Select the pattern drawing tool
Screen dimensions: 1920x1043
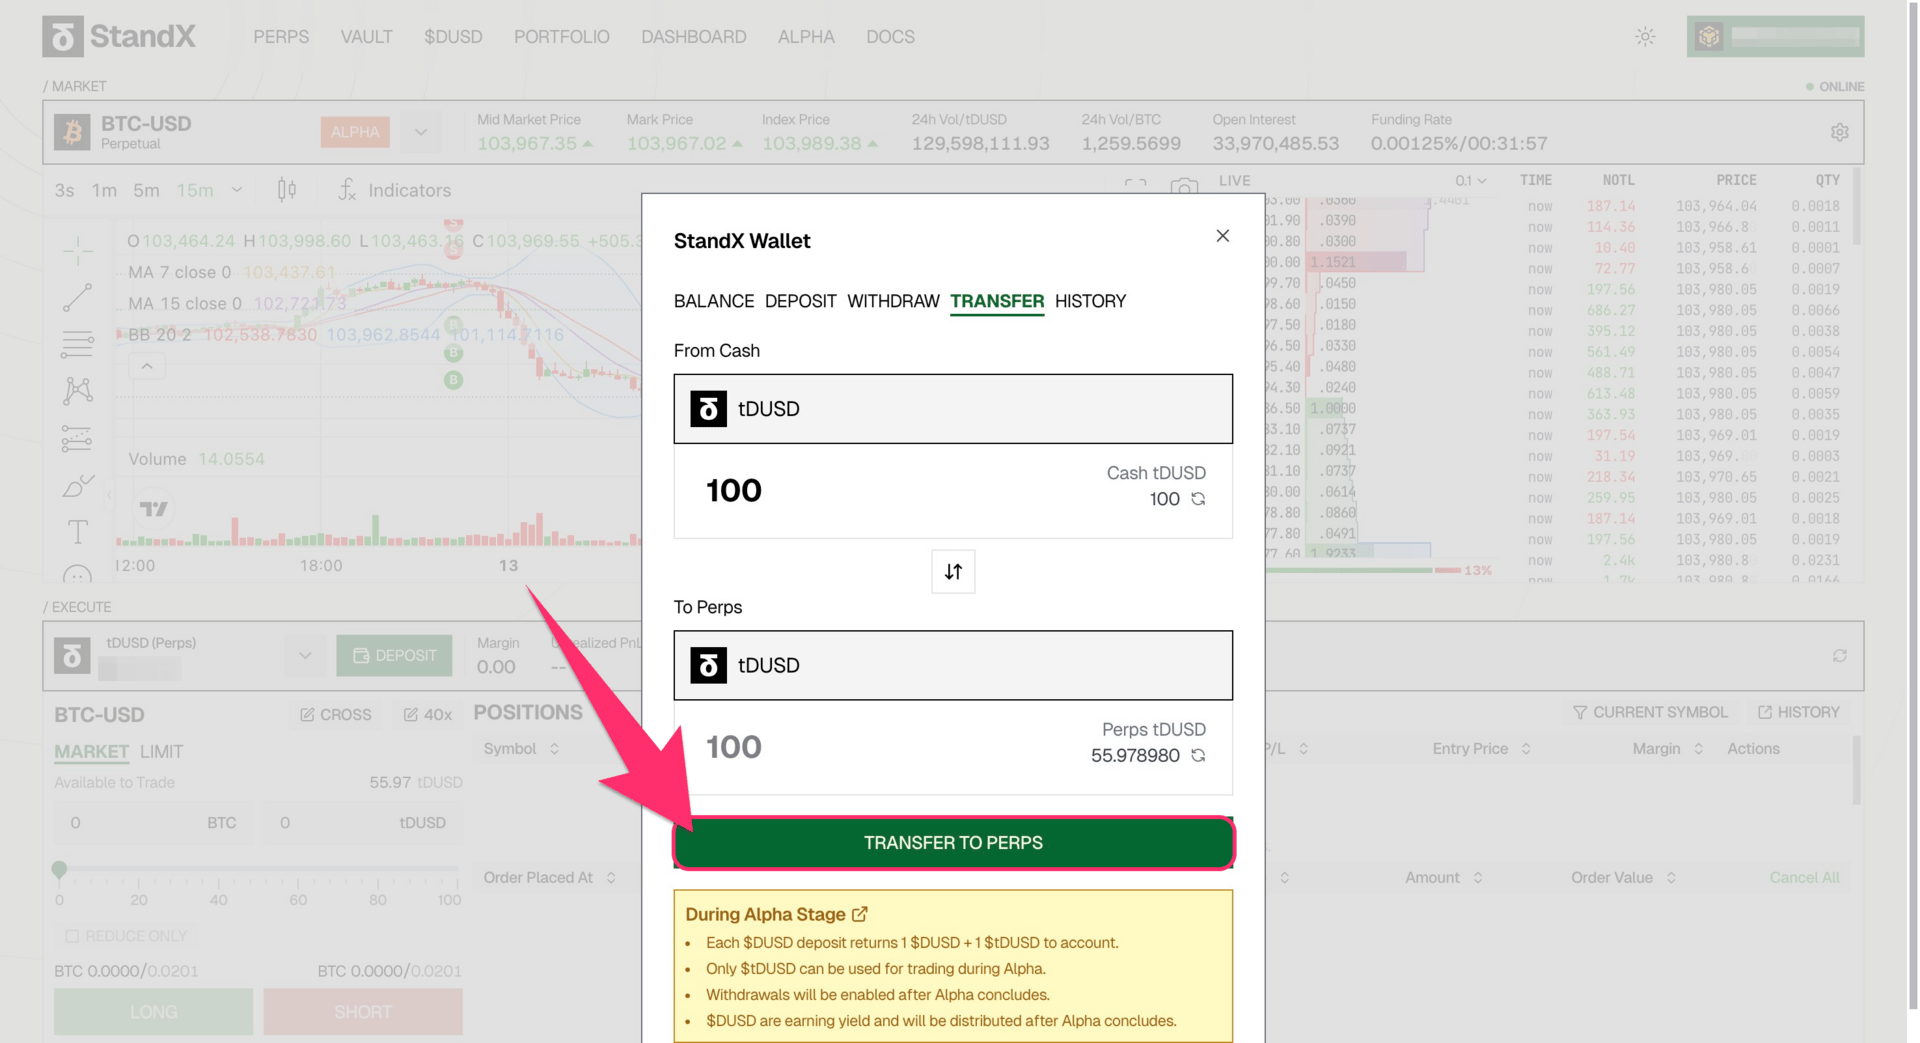[x=77, y=391]
